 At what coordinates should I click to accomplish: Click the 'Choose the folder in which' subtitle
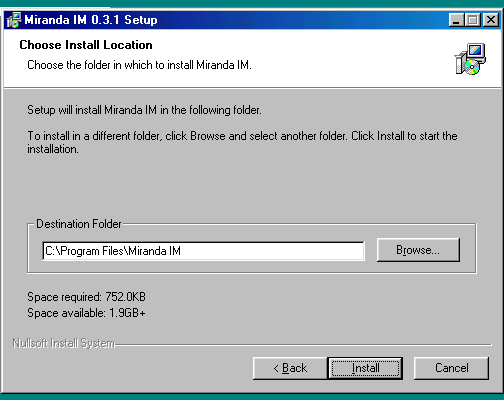(139, 65)
